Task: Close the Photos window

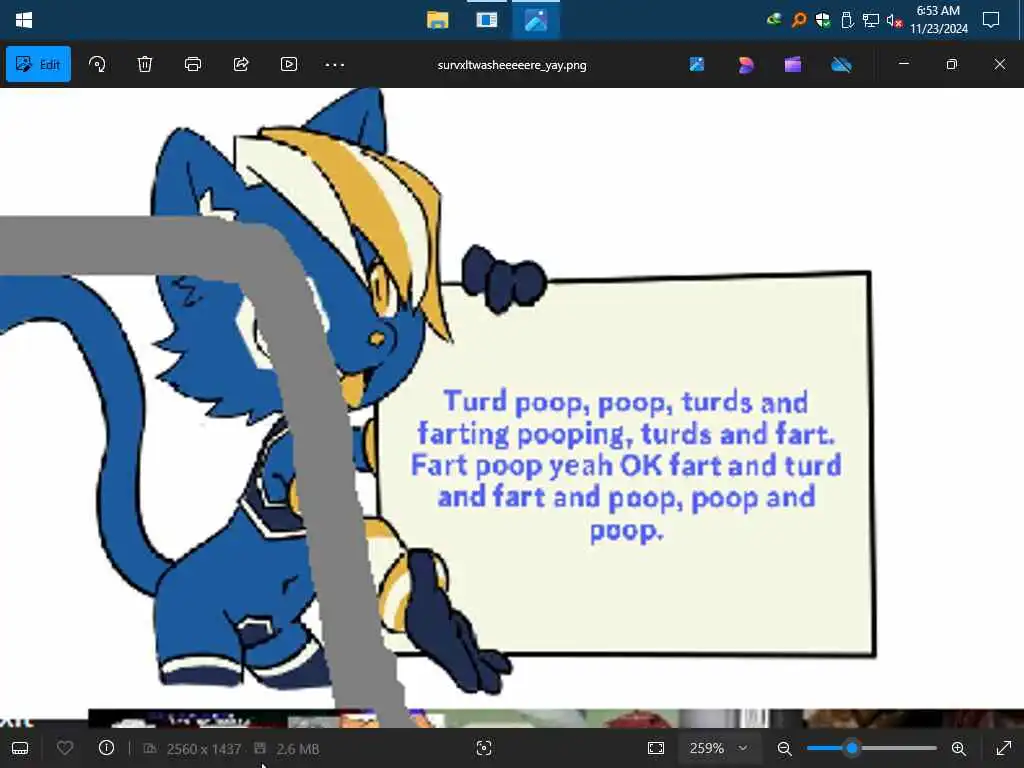Action: [1000, 64]
